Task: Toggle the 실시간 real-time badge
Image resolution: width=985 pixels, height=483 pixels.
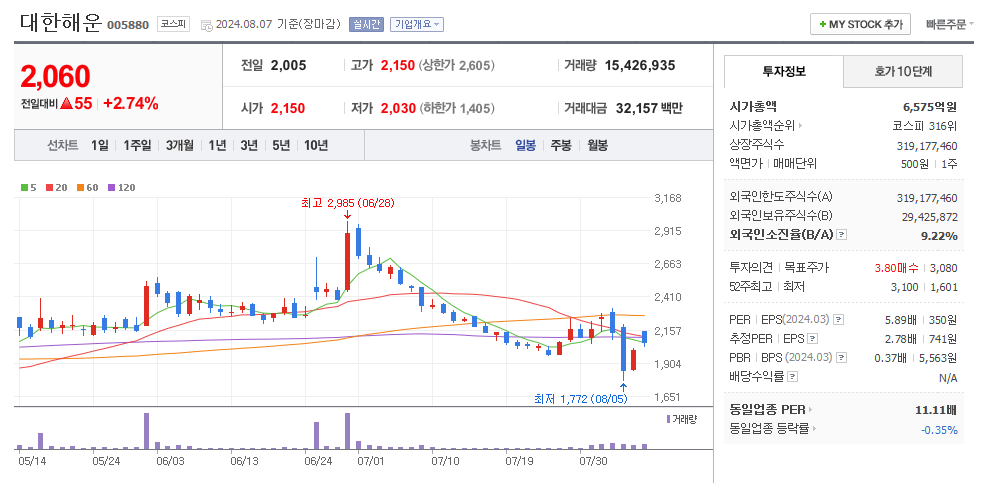Action: point(366,24)
